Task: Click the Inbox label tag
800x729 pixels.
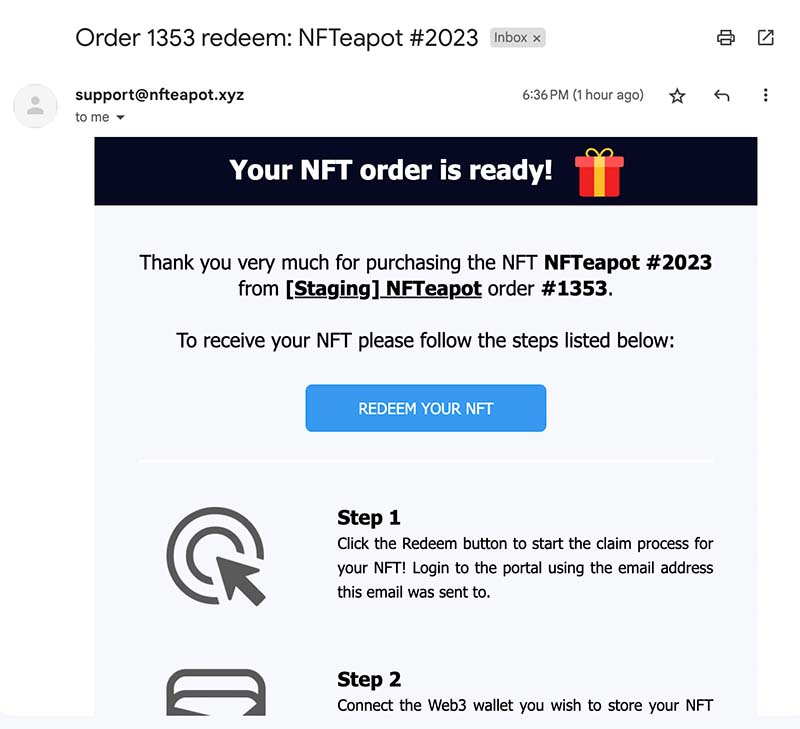Action: (511, 38)
